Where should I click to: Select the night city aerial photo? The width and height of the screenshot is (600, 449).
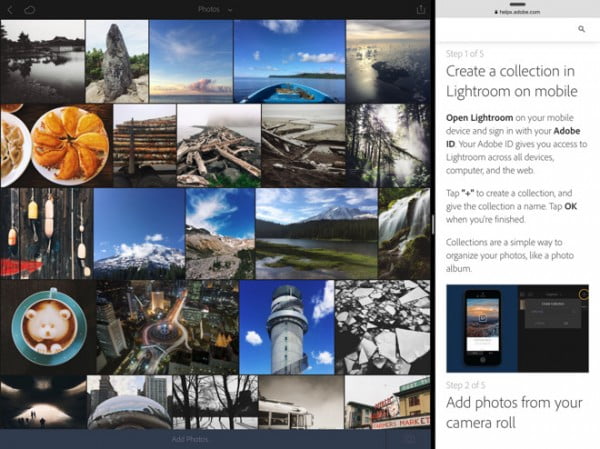pos(166,327)
